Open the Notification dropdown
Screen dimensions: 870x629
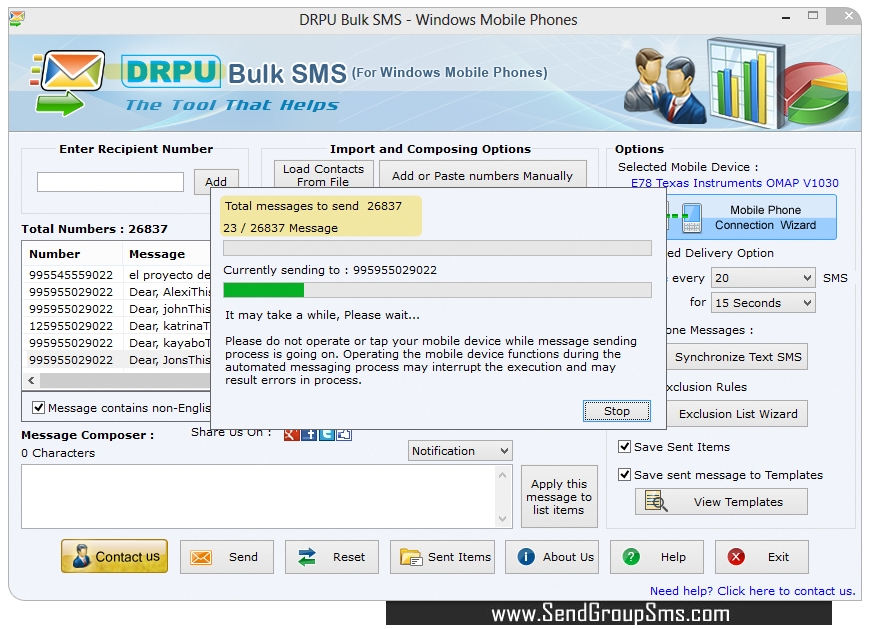(460, 451)
